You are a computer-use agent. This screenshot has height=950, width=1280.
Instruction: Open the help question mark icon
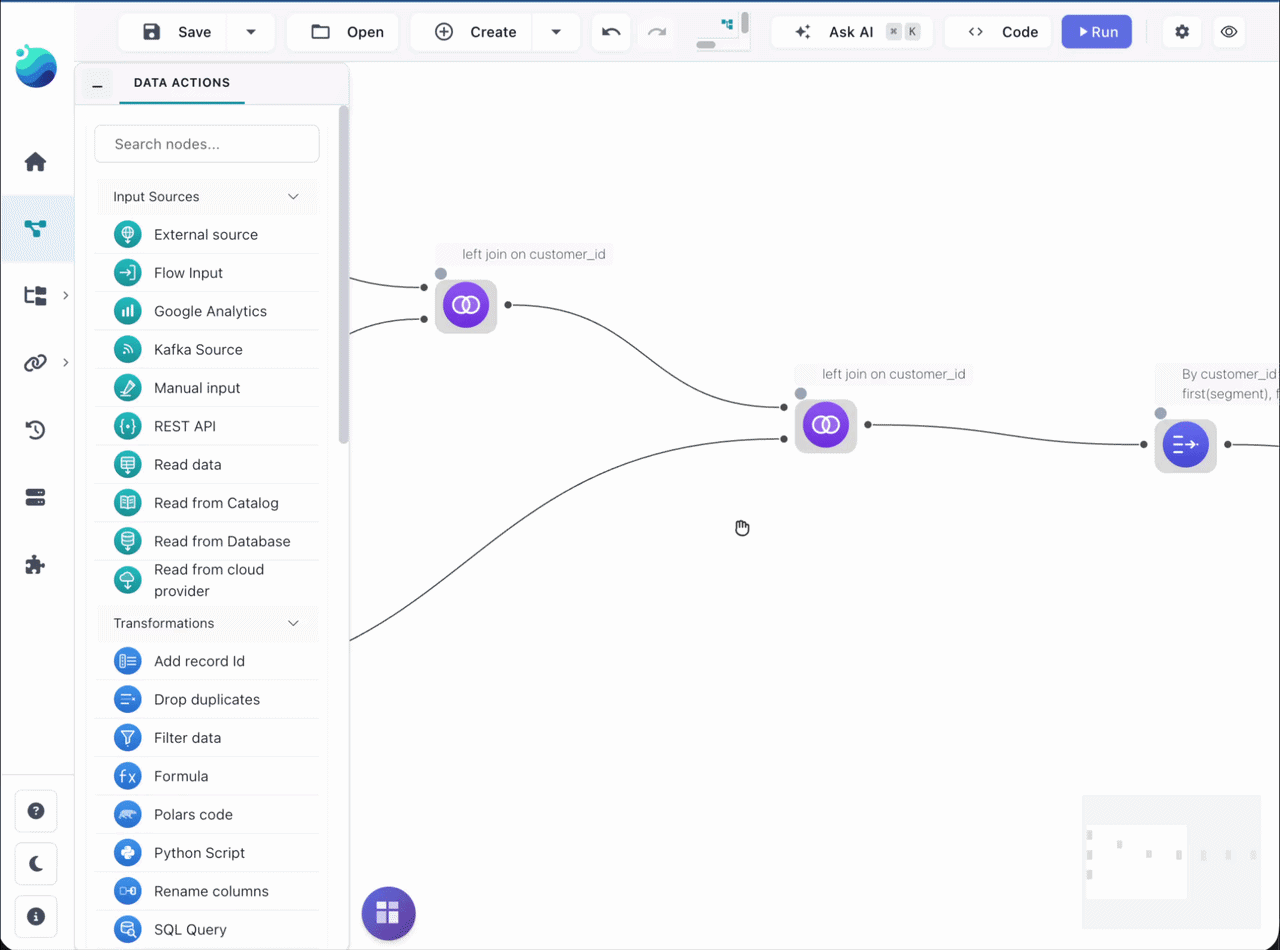pos(36,811)
